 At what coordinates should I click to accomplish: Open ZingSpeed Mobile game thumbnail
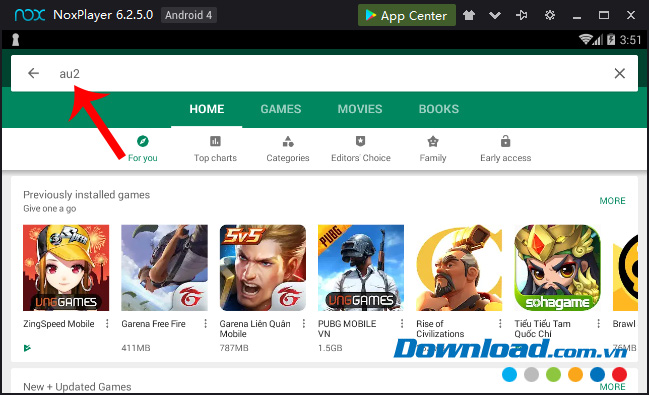66,267
